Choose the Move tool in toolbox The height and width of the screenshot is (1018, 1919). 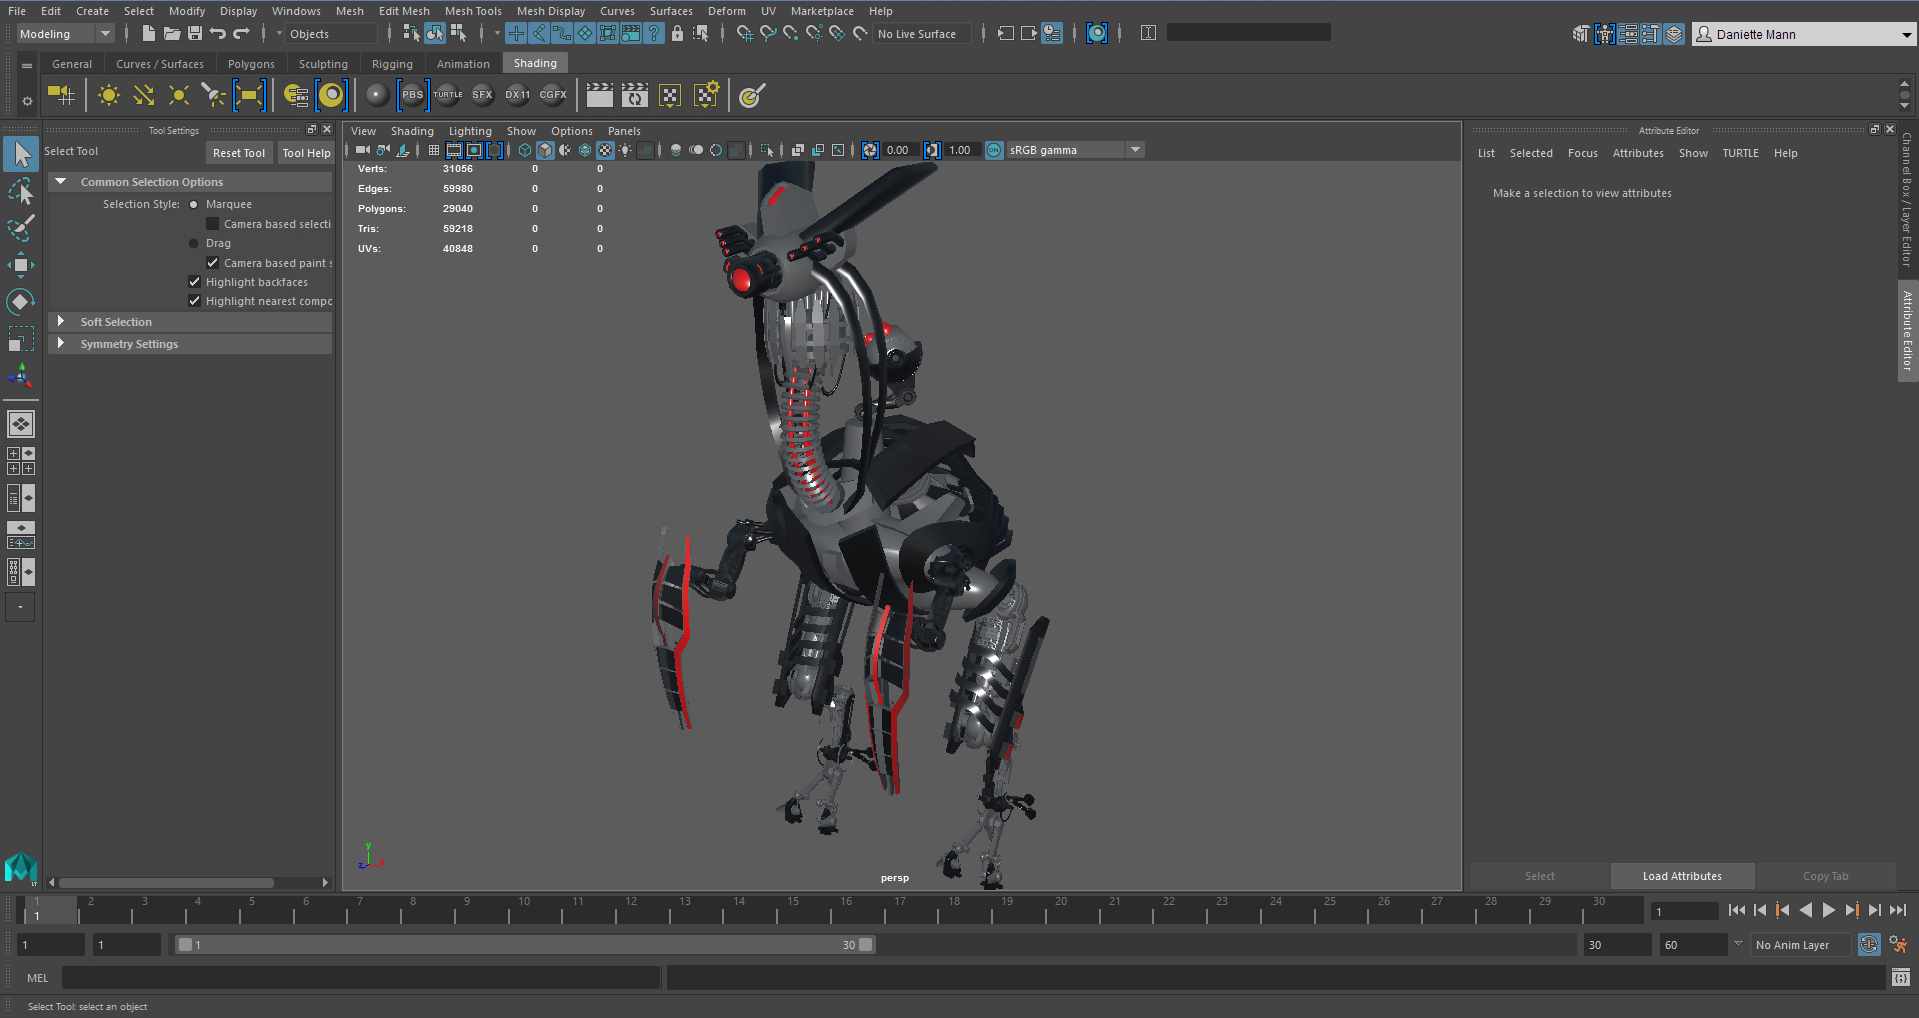(x=21, y=265)
